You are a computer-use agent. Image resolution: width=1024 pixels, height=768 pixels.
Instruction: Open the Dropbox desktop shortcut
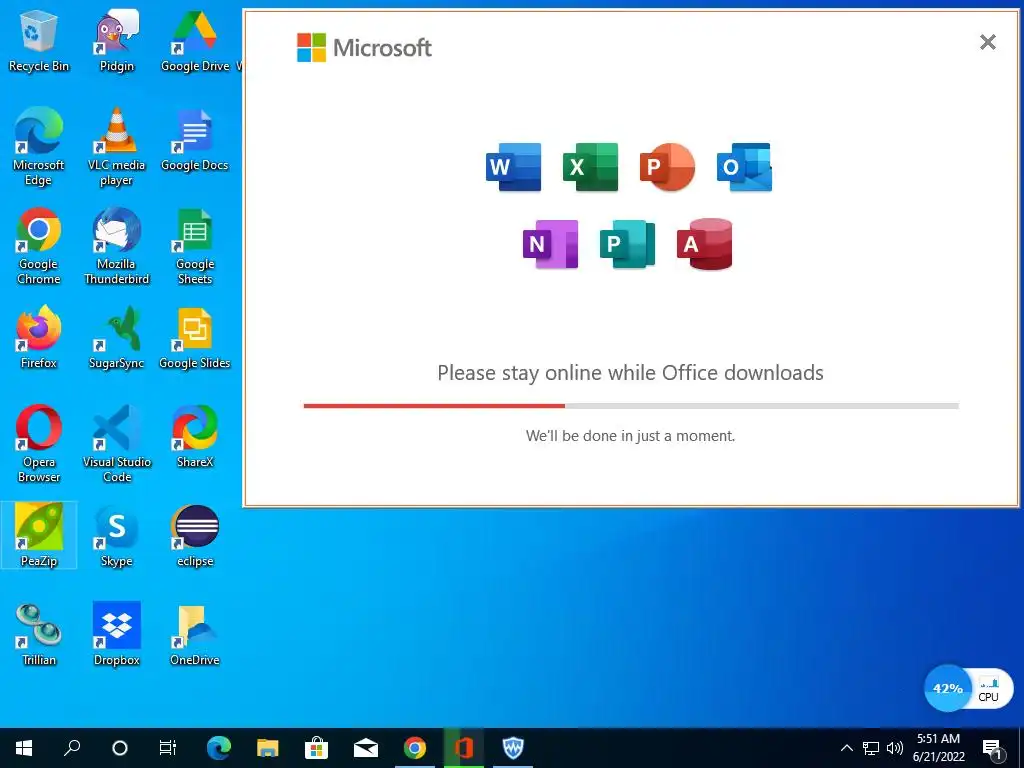point(116,634)
